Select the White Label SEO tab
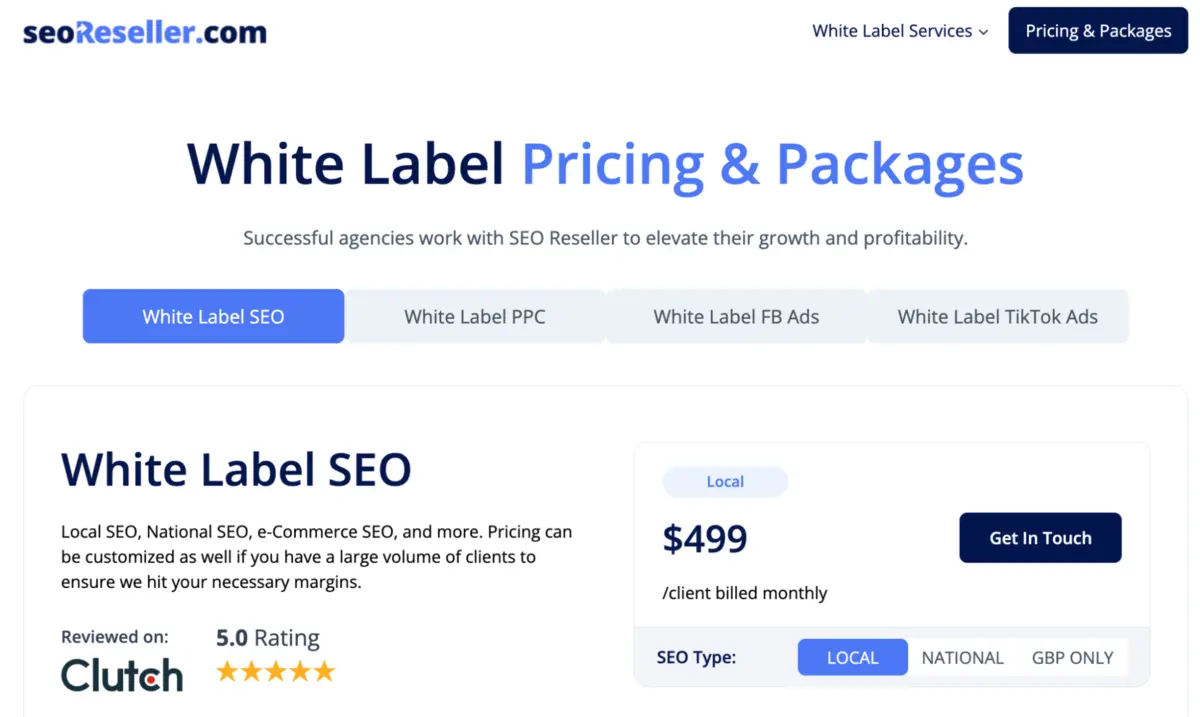Screen dimensions: 1200x717 pyautogui.click(x=213, y=316)
